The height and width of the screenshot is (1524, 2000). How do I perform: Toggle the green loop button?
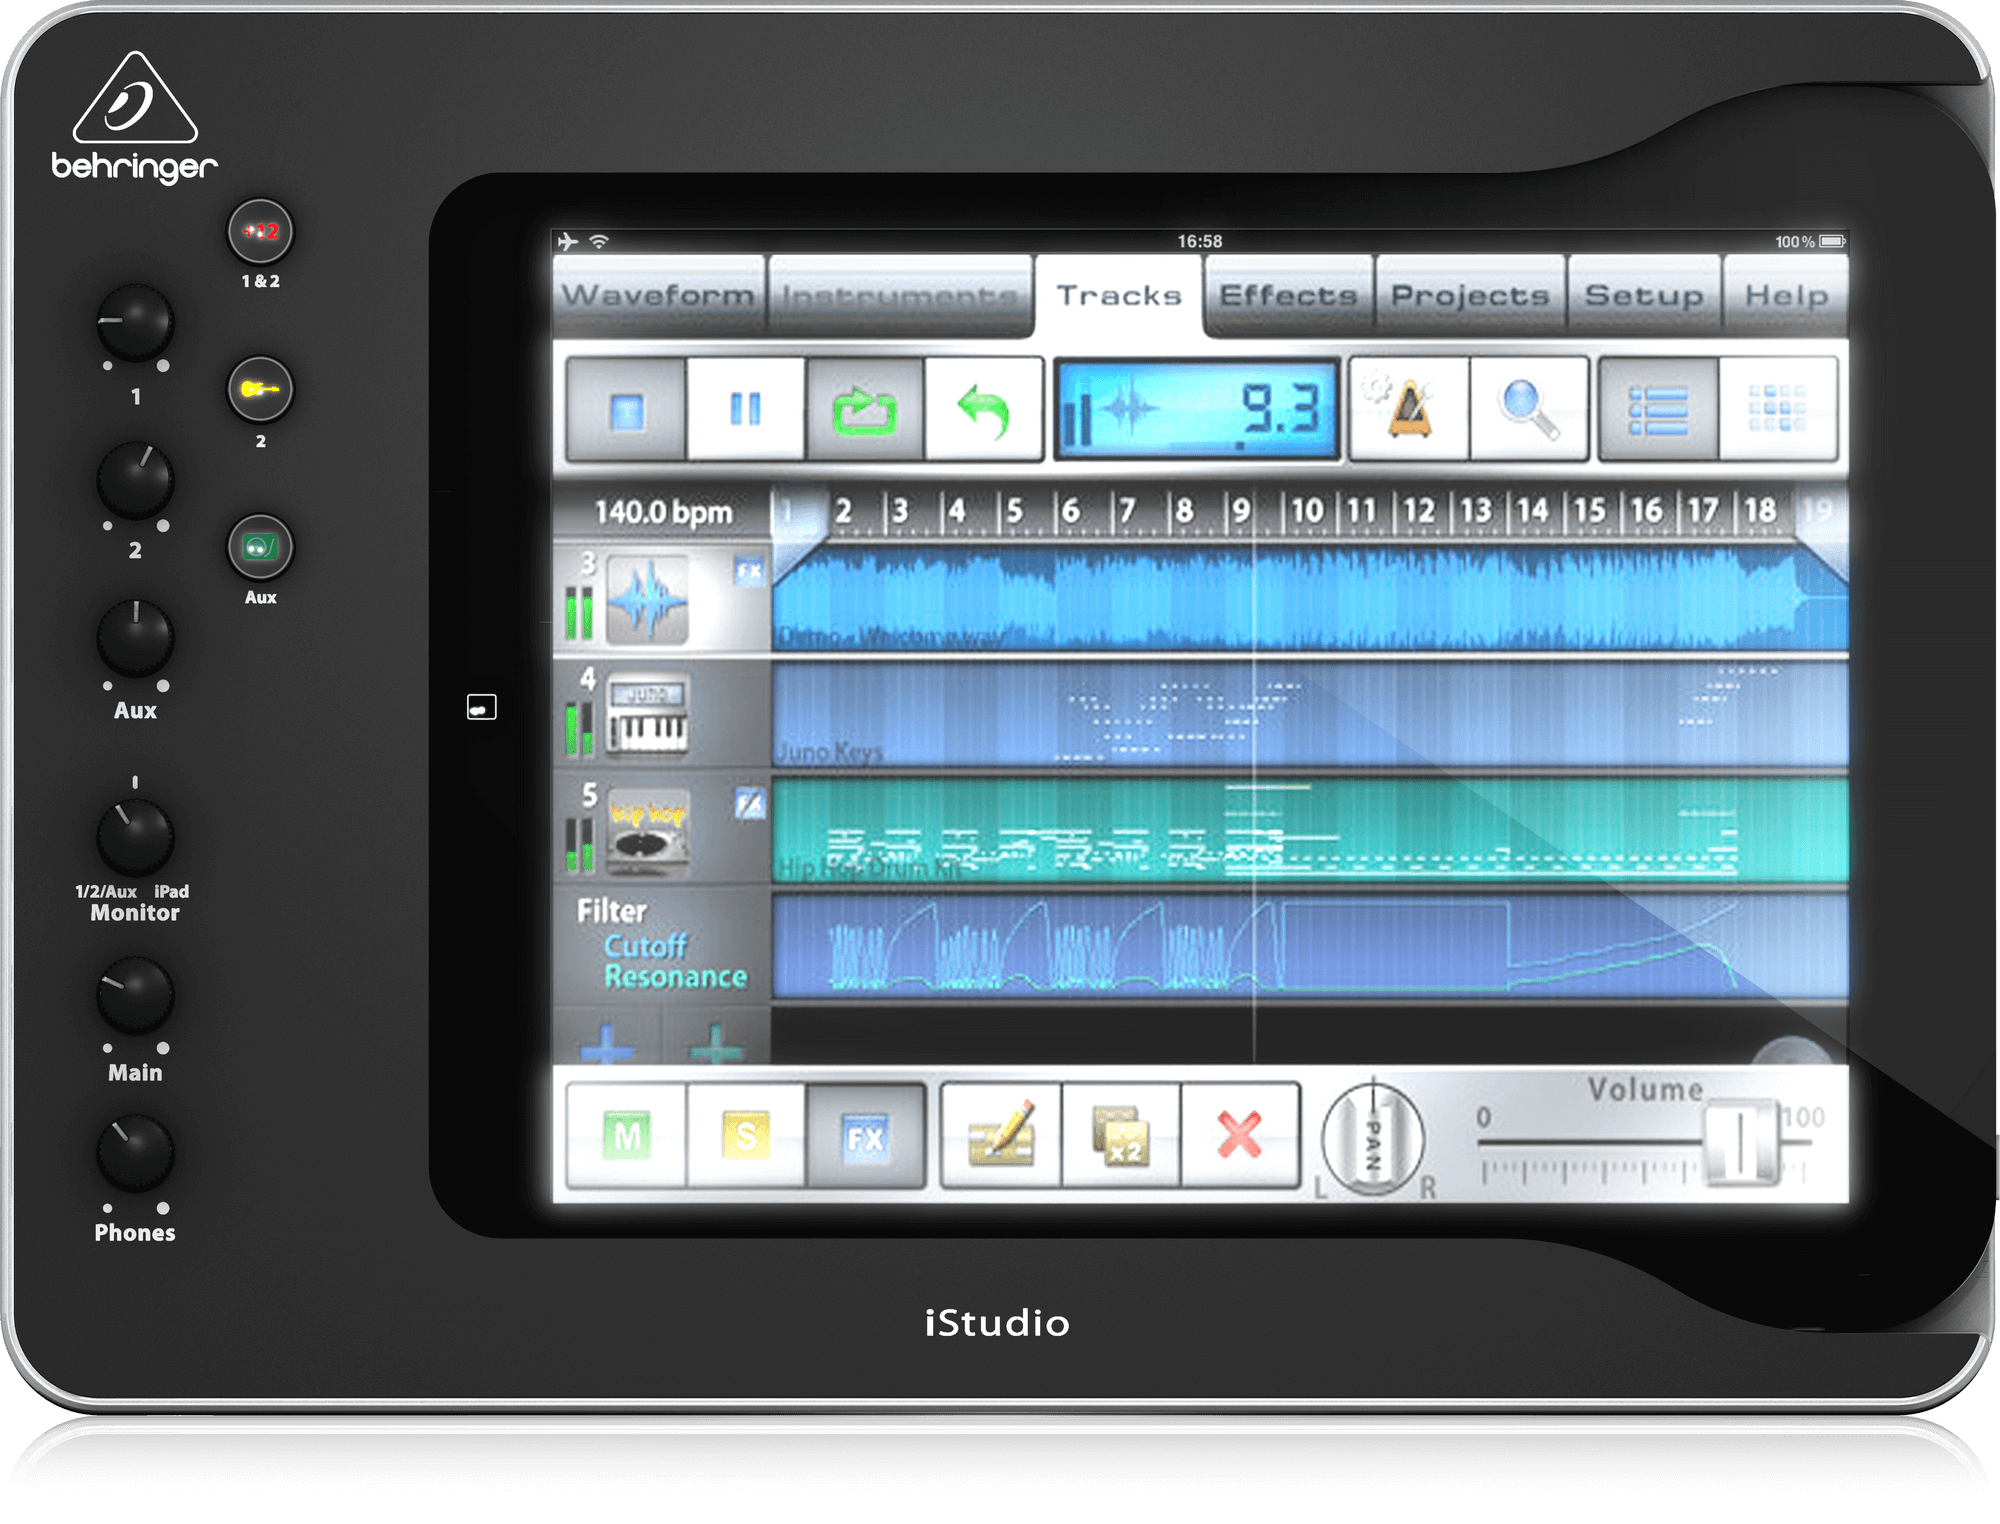click(864, 410)
